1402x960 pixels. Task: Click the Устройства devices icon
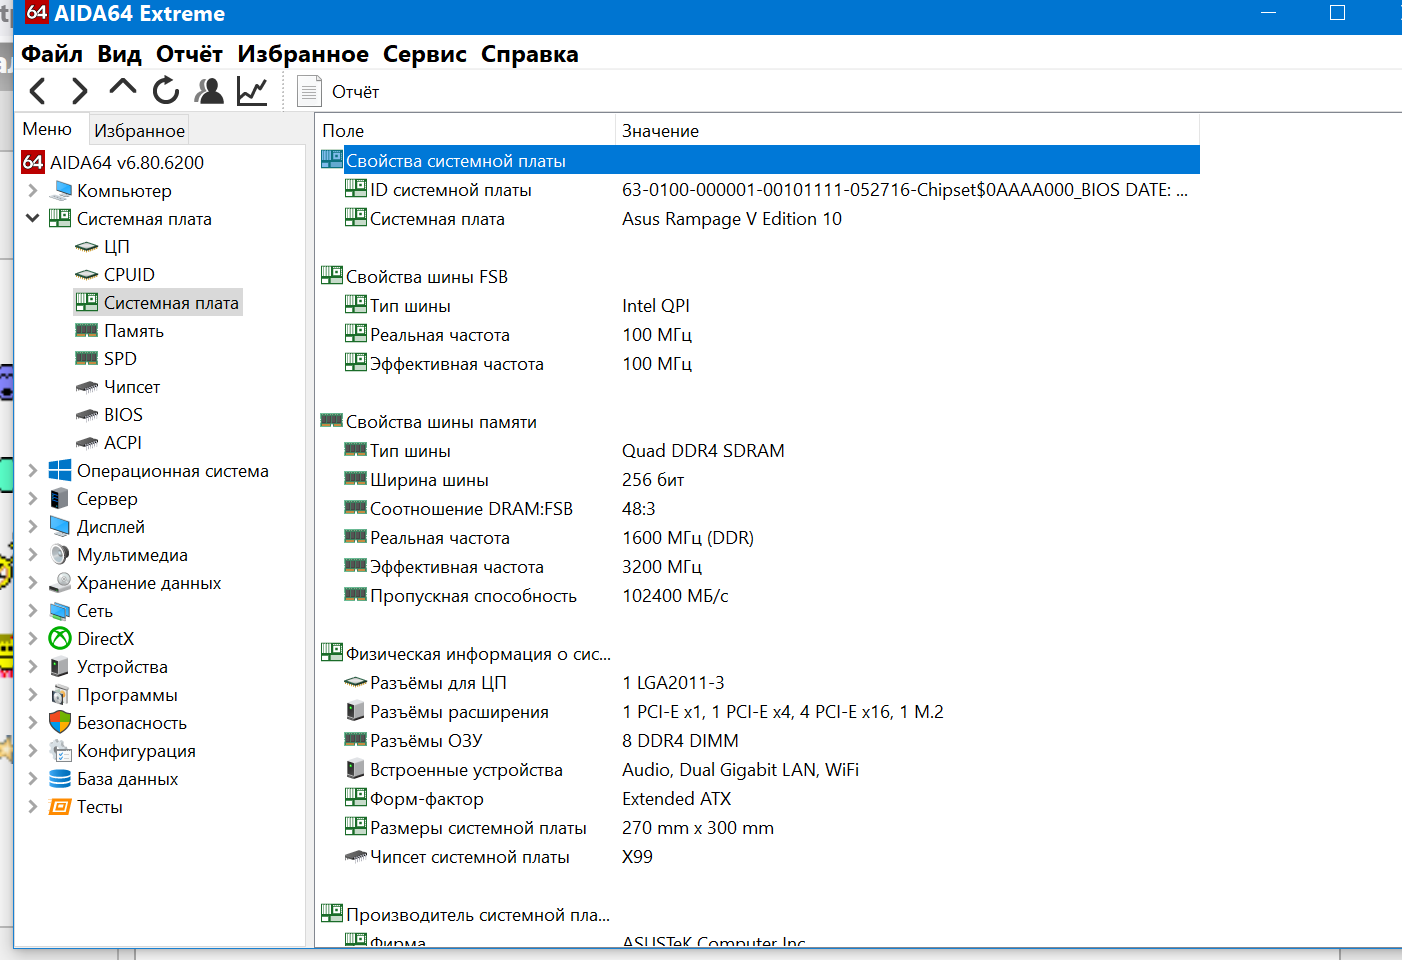[60, 667]
